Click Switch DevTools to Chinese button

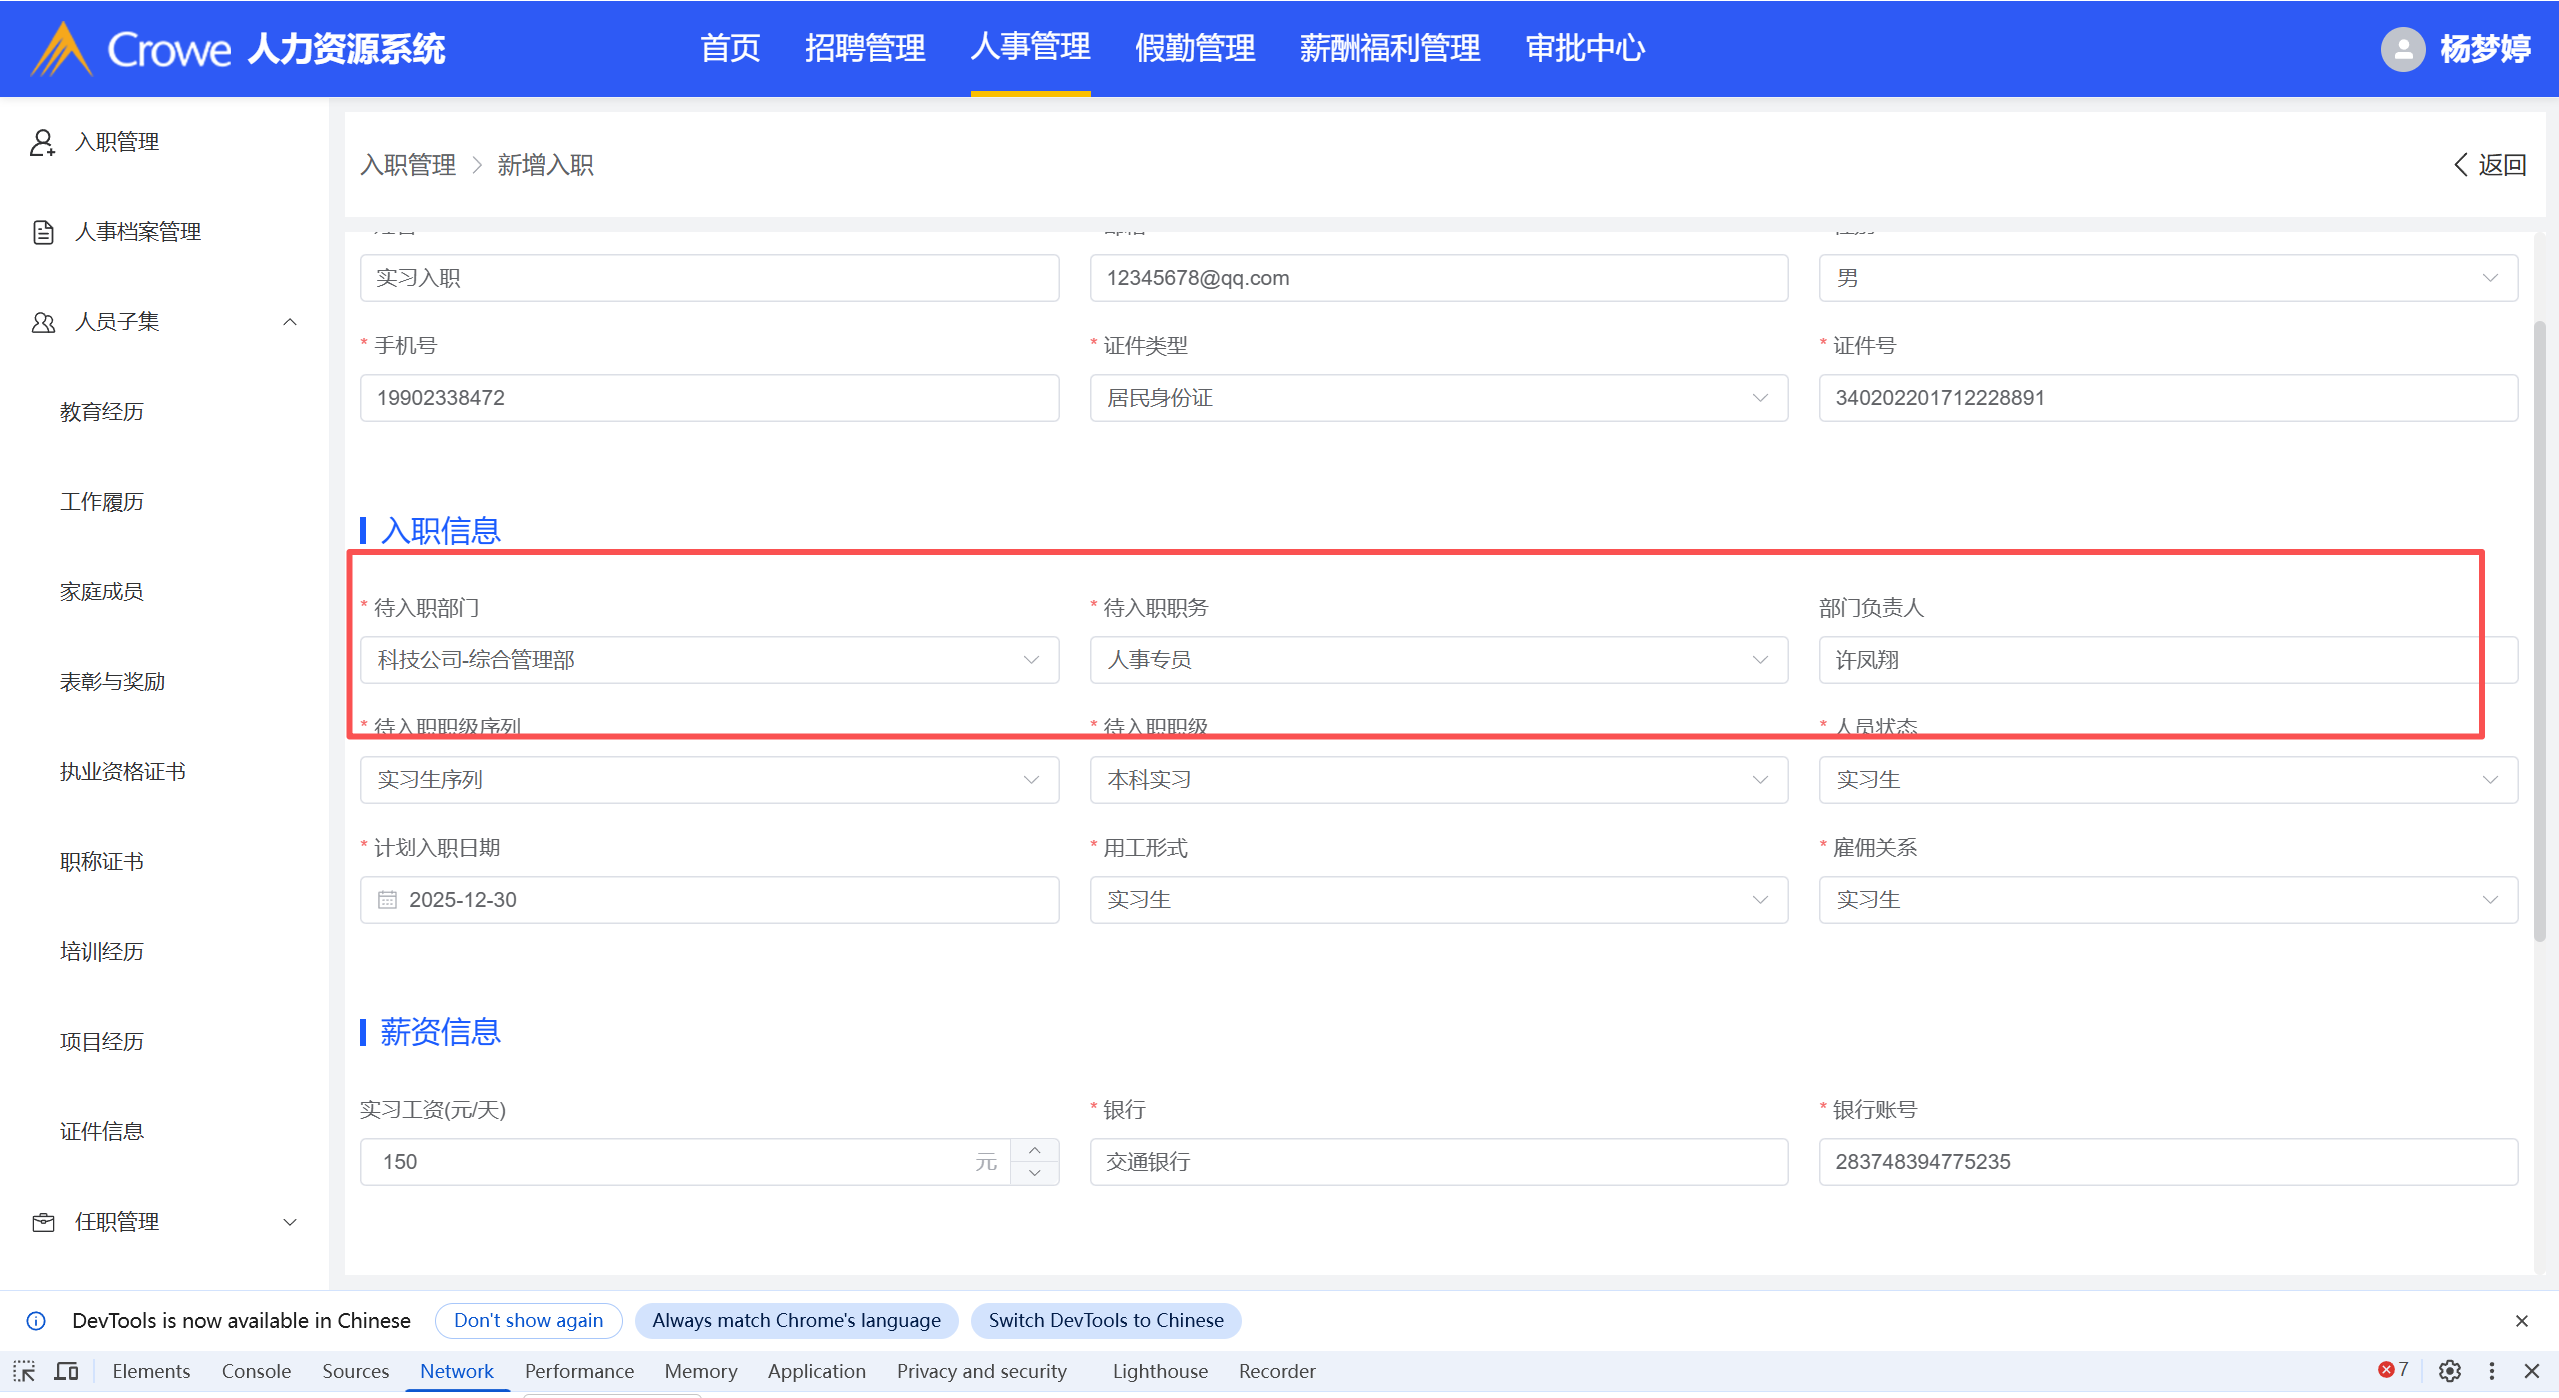coord(1105,1320)
